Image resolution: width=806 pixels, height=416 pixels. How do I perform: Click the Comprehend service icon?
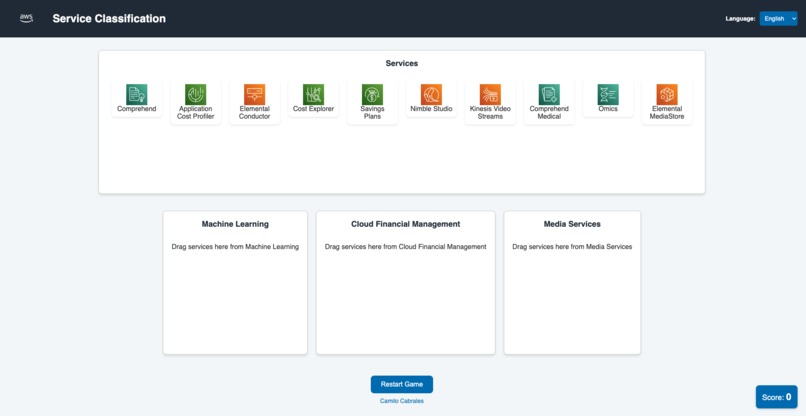point(137,95)
